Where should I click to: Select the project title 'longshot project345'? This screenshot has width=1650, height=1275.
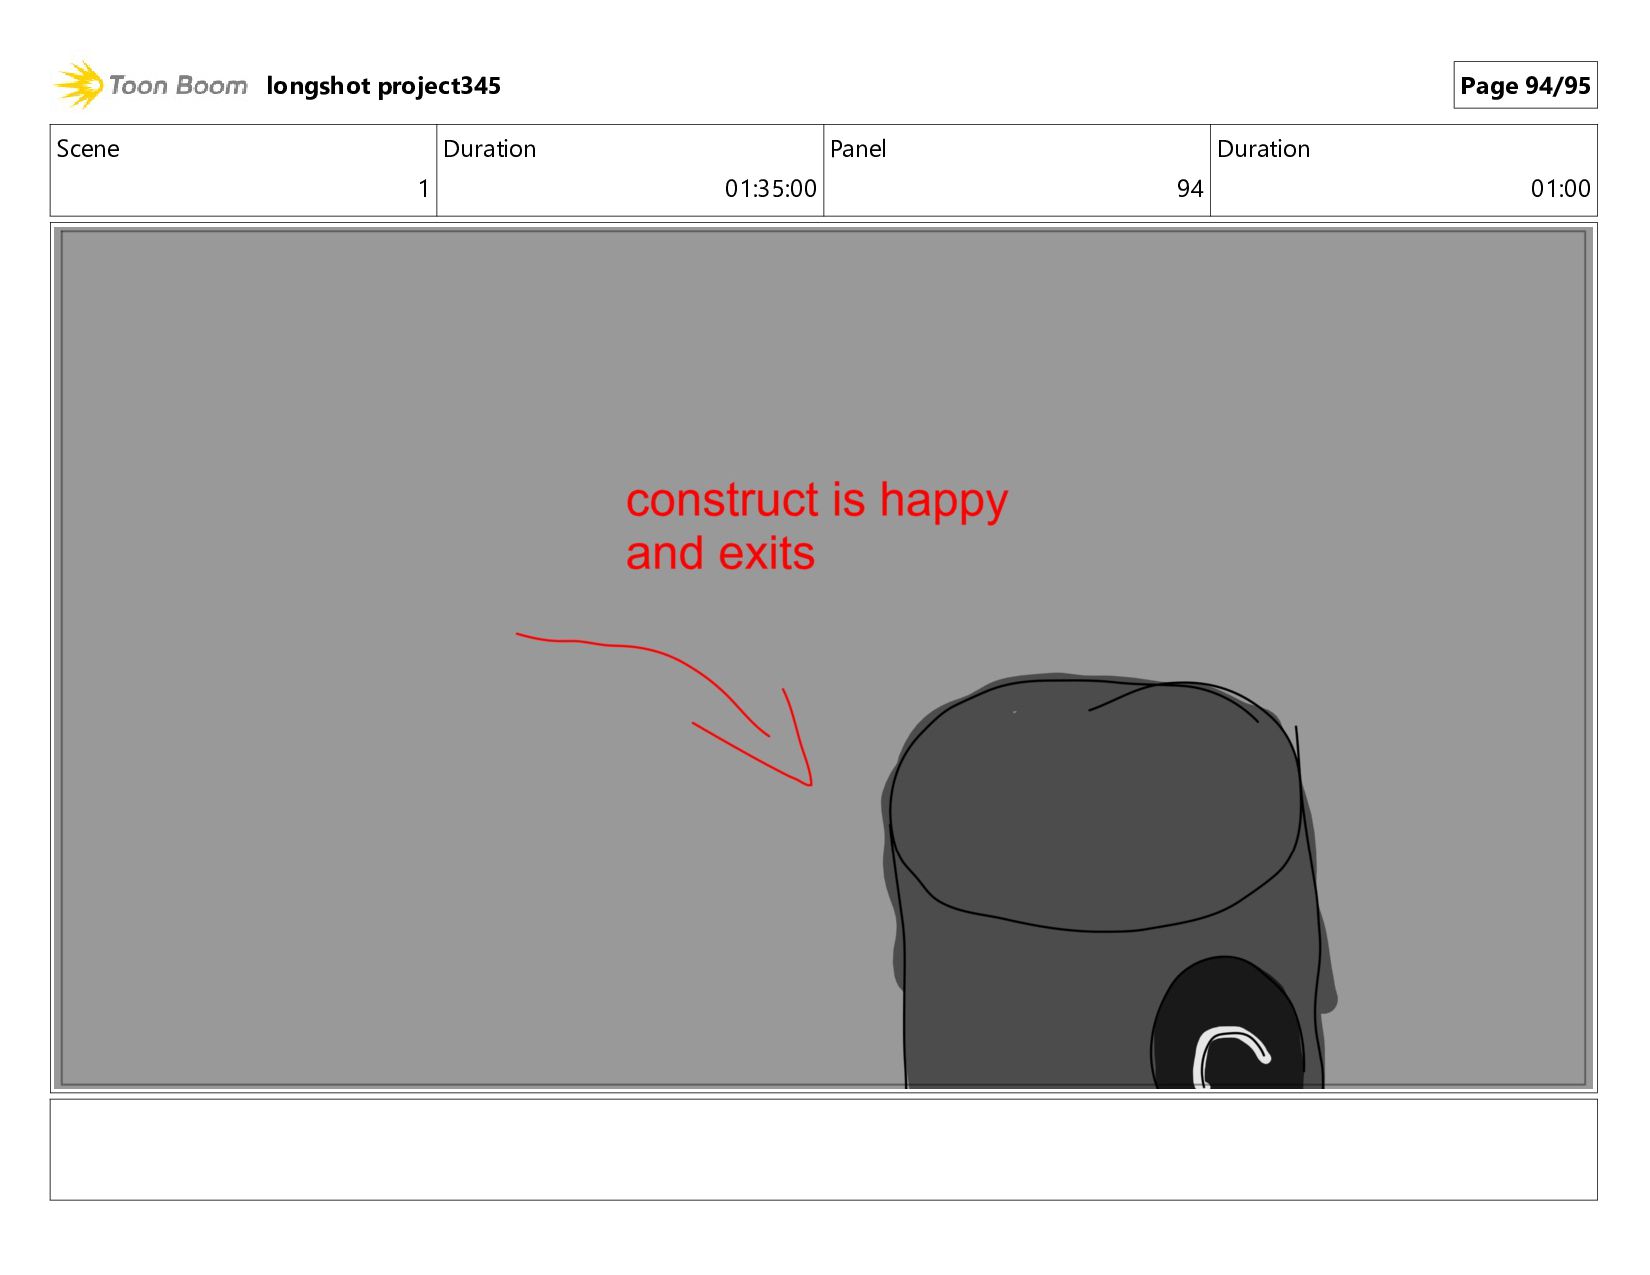(383, 86)
